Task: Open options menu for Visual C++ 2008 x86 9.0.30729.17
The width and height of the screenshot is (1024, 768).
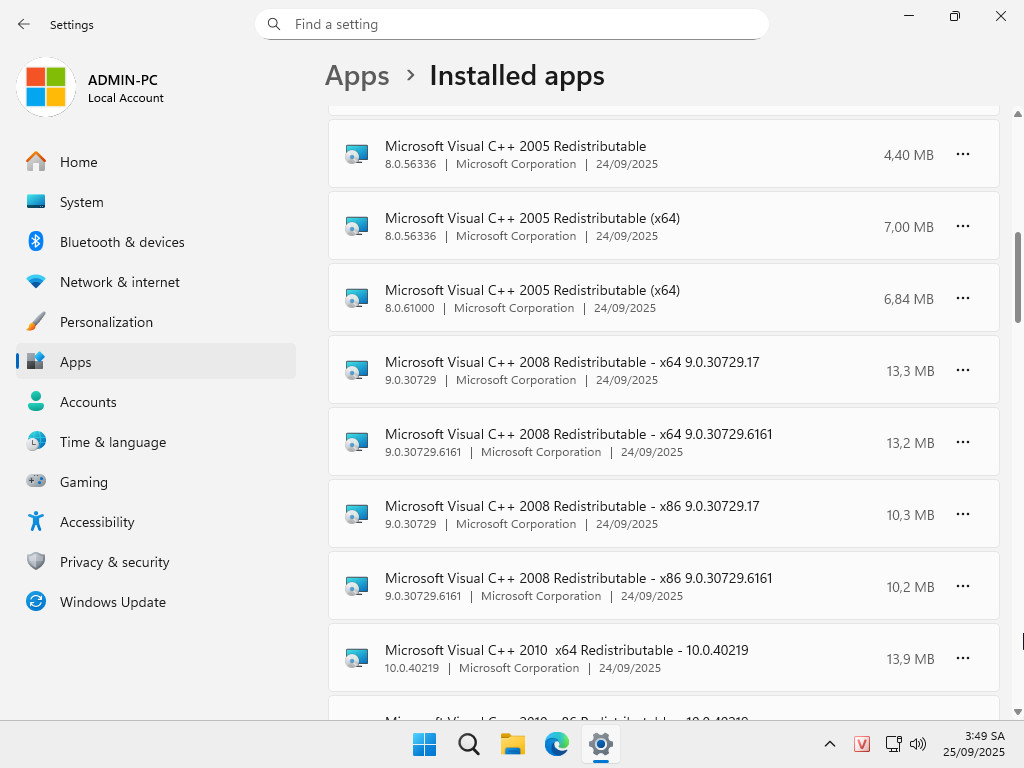Action: click(962, 515)
